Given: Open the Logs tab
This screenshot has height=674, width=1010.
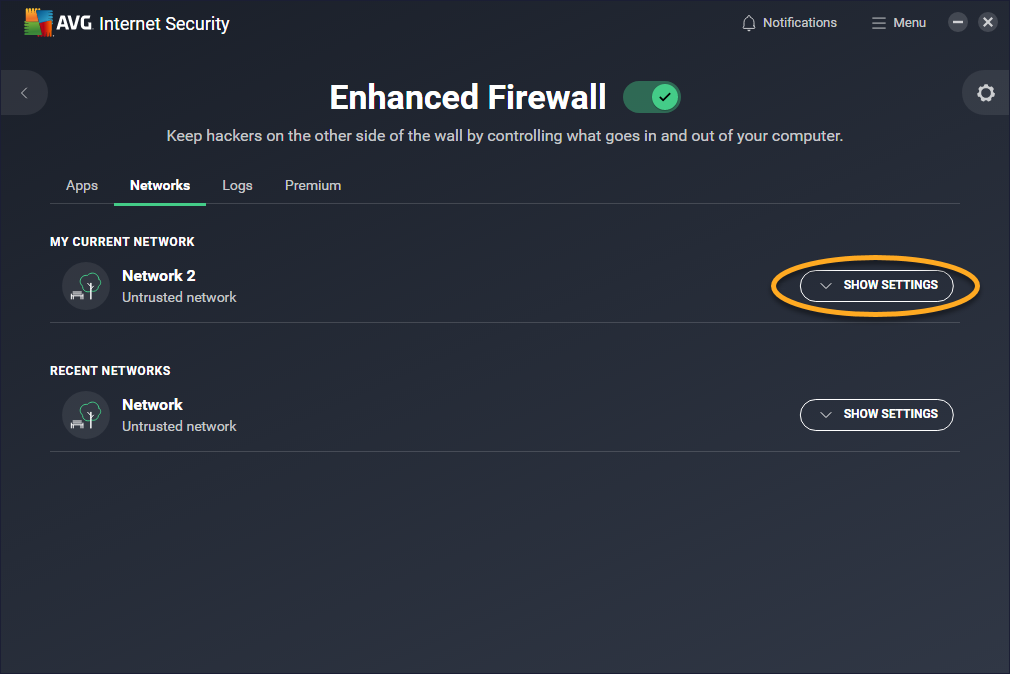Looking at the screenshot, I should 237,186.
